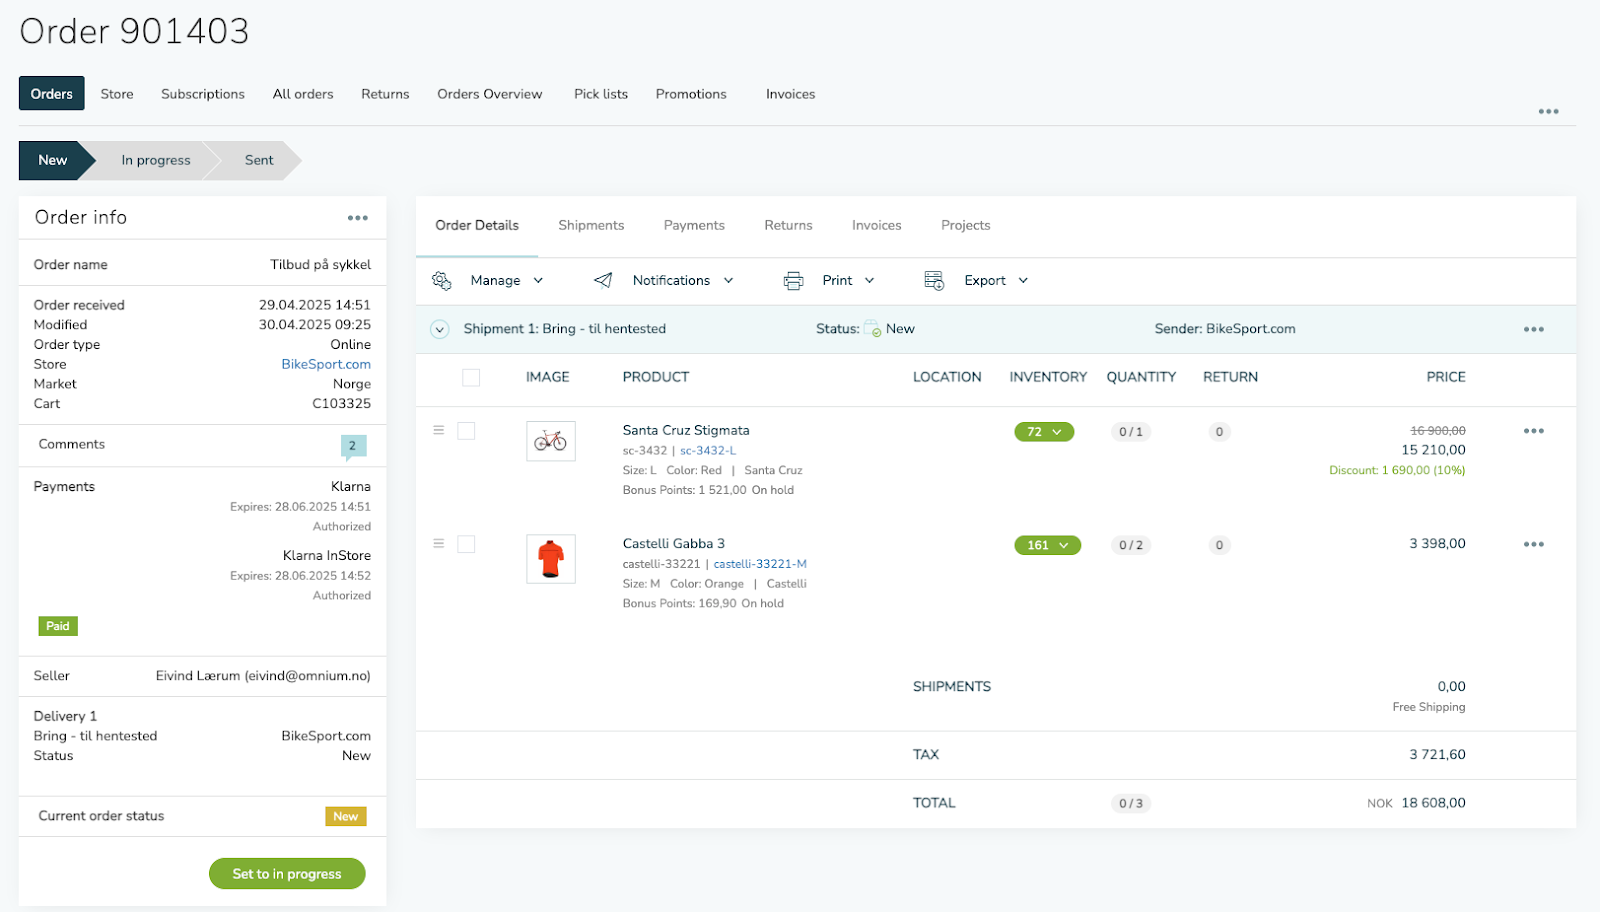
Task: Click the Santa Cruz Stigmata product name
Action: [x=686, y=431]
